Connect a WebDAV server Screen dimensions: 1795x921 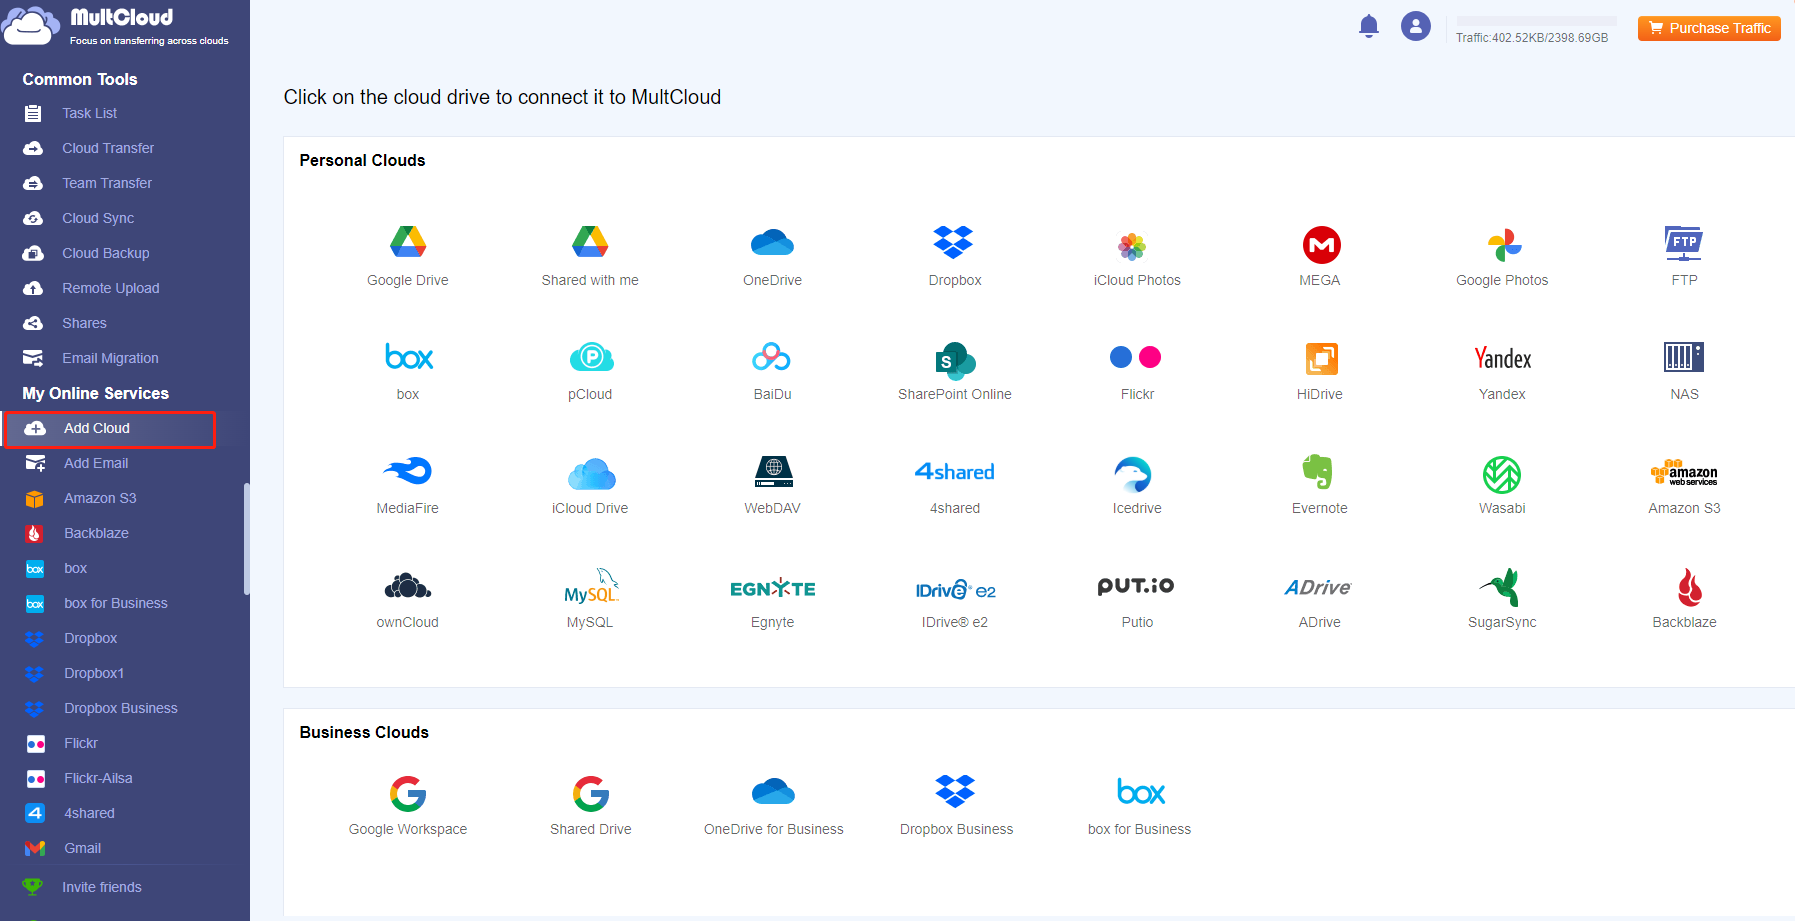773,471
